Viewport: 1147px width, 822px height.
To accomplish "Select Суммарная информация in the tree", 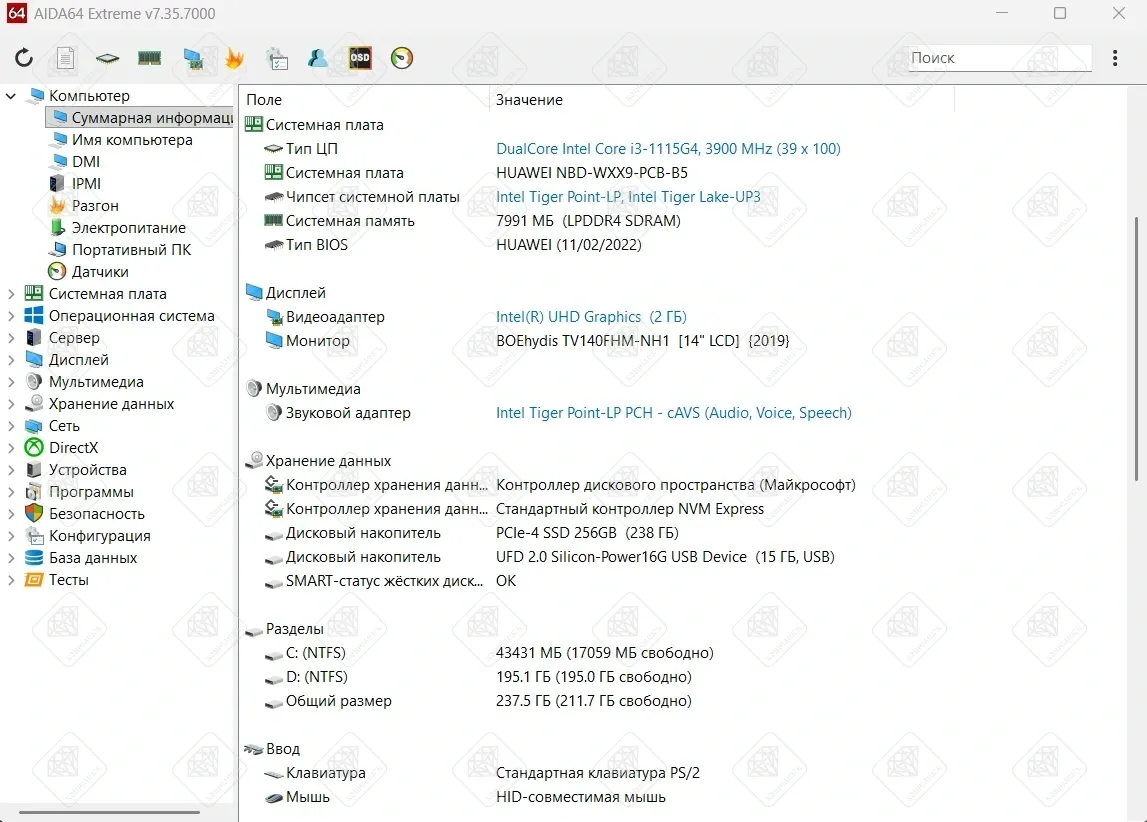I will point(140,118).
